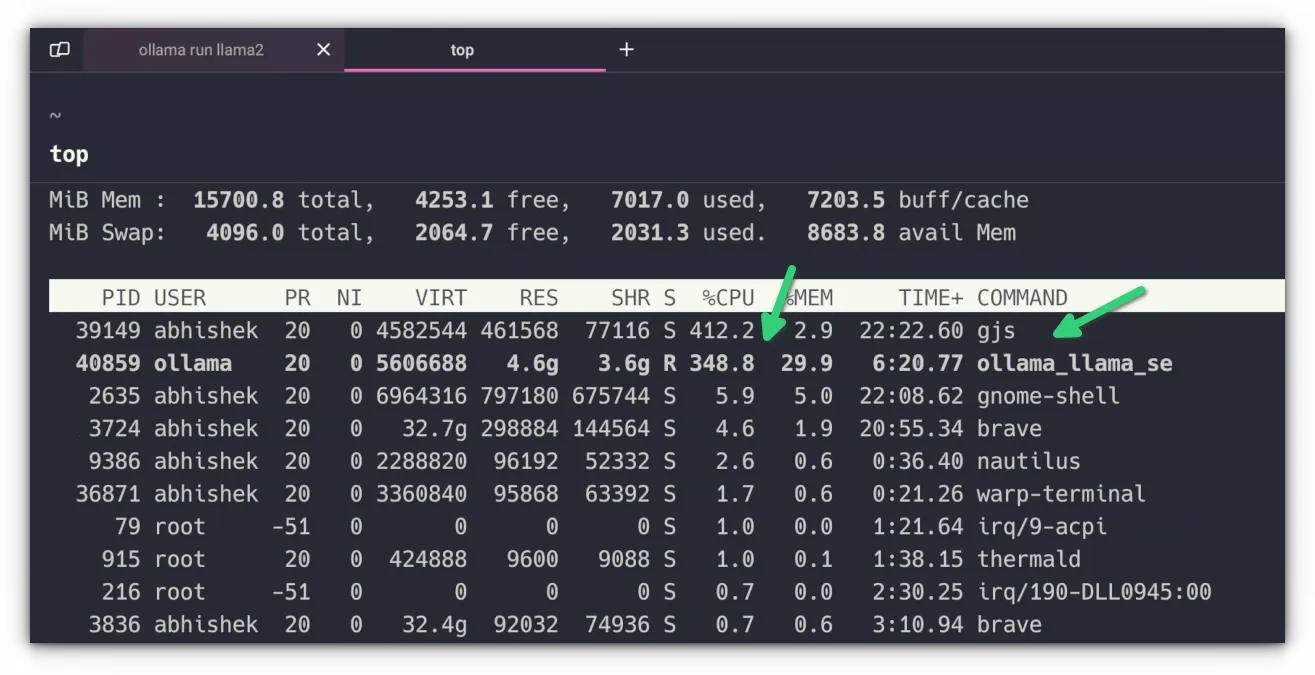This screenshot has width=1315, height=675.
Task: Click swap total value 4096.0
Action: [x=245, y=233]
